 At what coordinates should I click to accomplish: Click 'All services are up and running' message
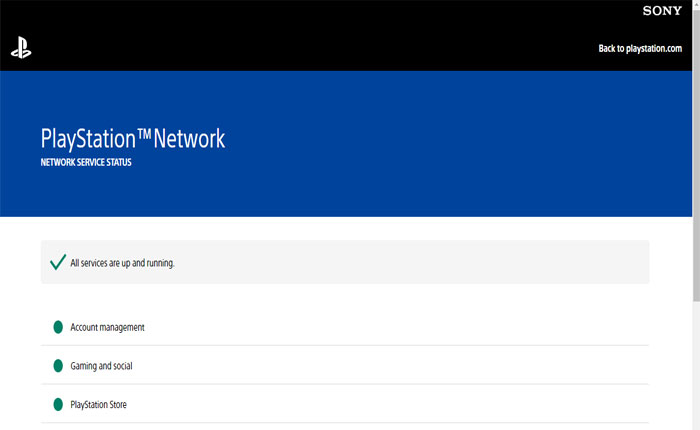tap(122, 263)
